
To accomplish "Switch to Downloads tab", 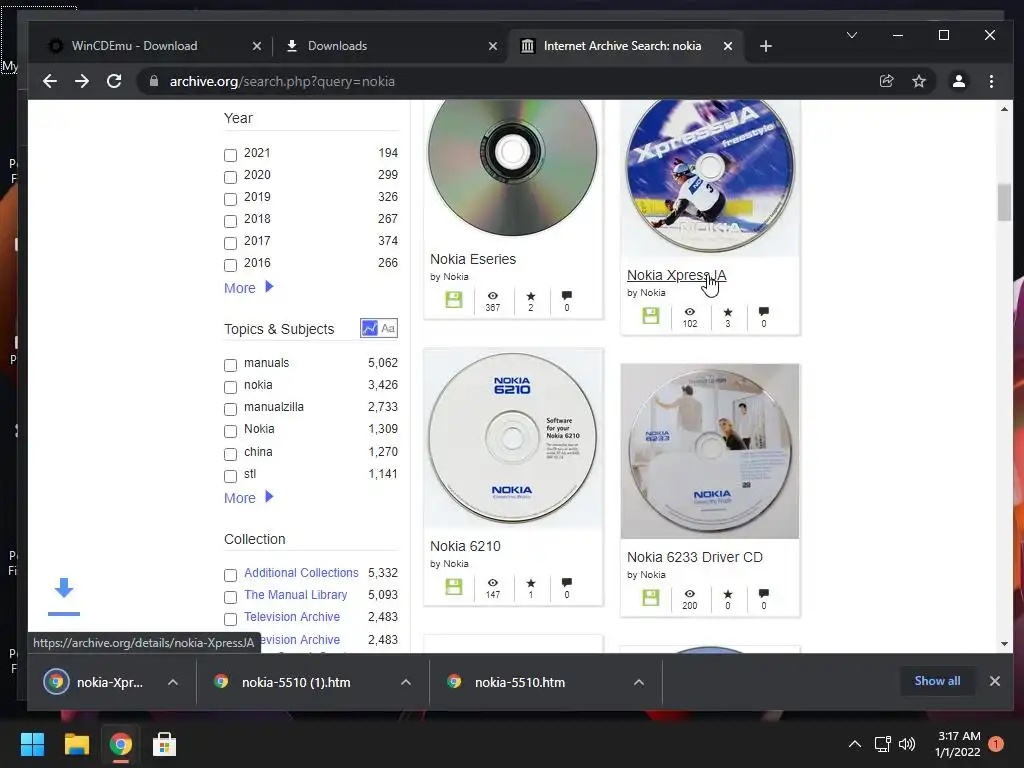I will pyautogui.click(x=337, y=46).
